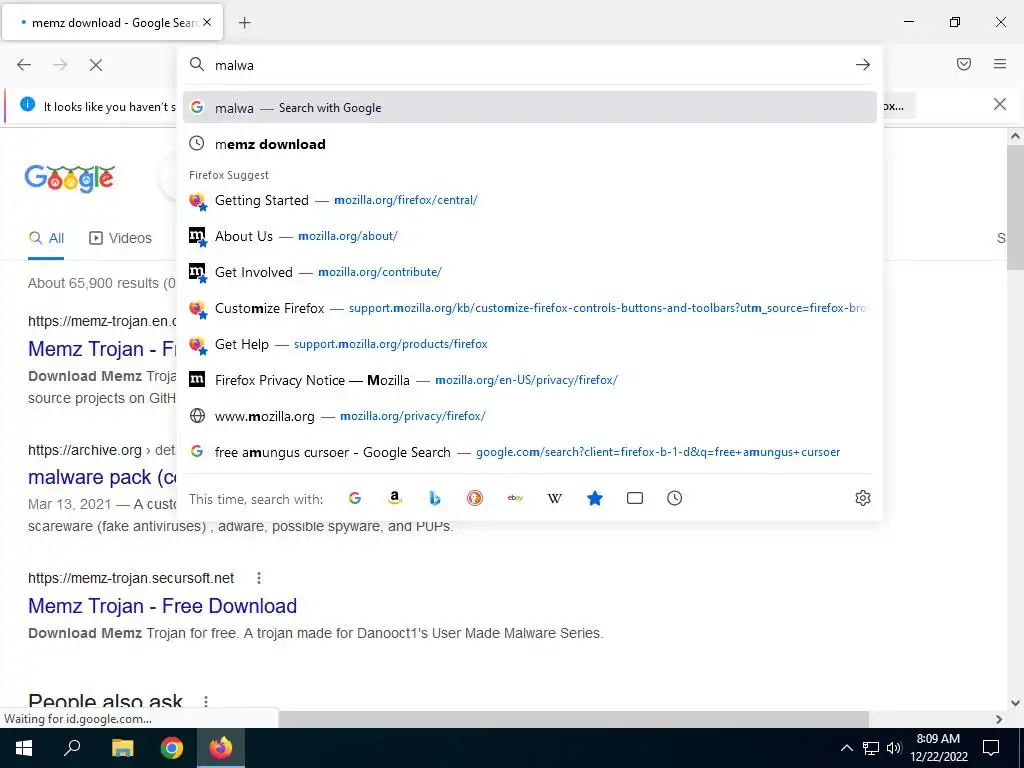
Task: Choose the Get Involved suggestion
Action: [x=530, y=272]
